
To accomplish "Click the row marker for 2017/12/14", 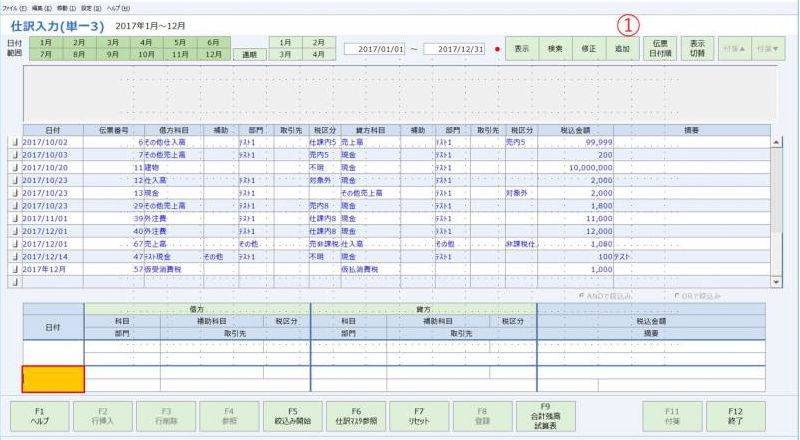I will pyautogui.click(x=15, y=257).
